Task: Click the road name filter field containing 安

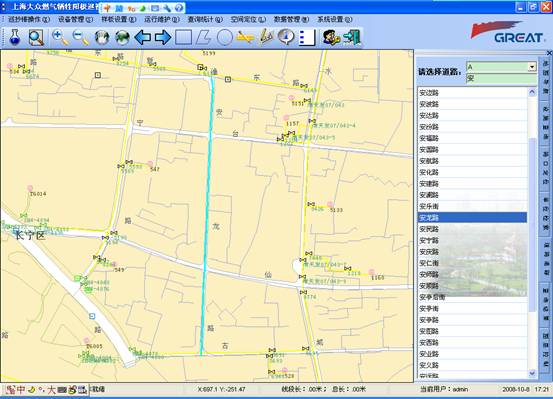Action: click(501, 78)
